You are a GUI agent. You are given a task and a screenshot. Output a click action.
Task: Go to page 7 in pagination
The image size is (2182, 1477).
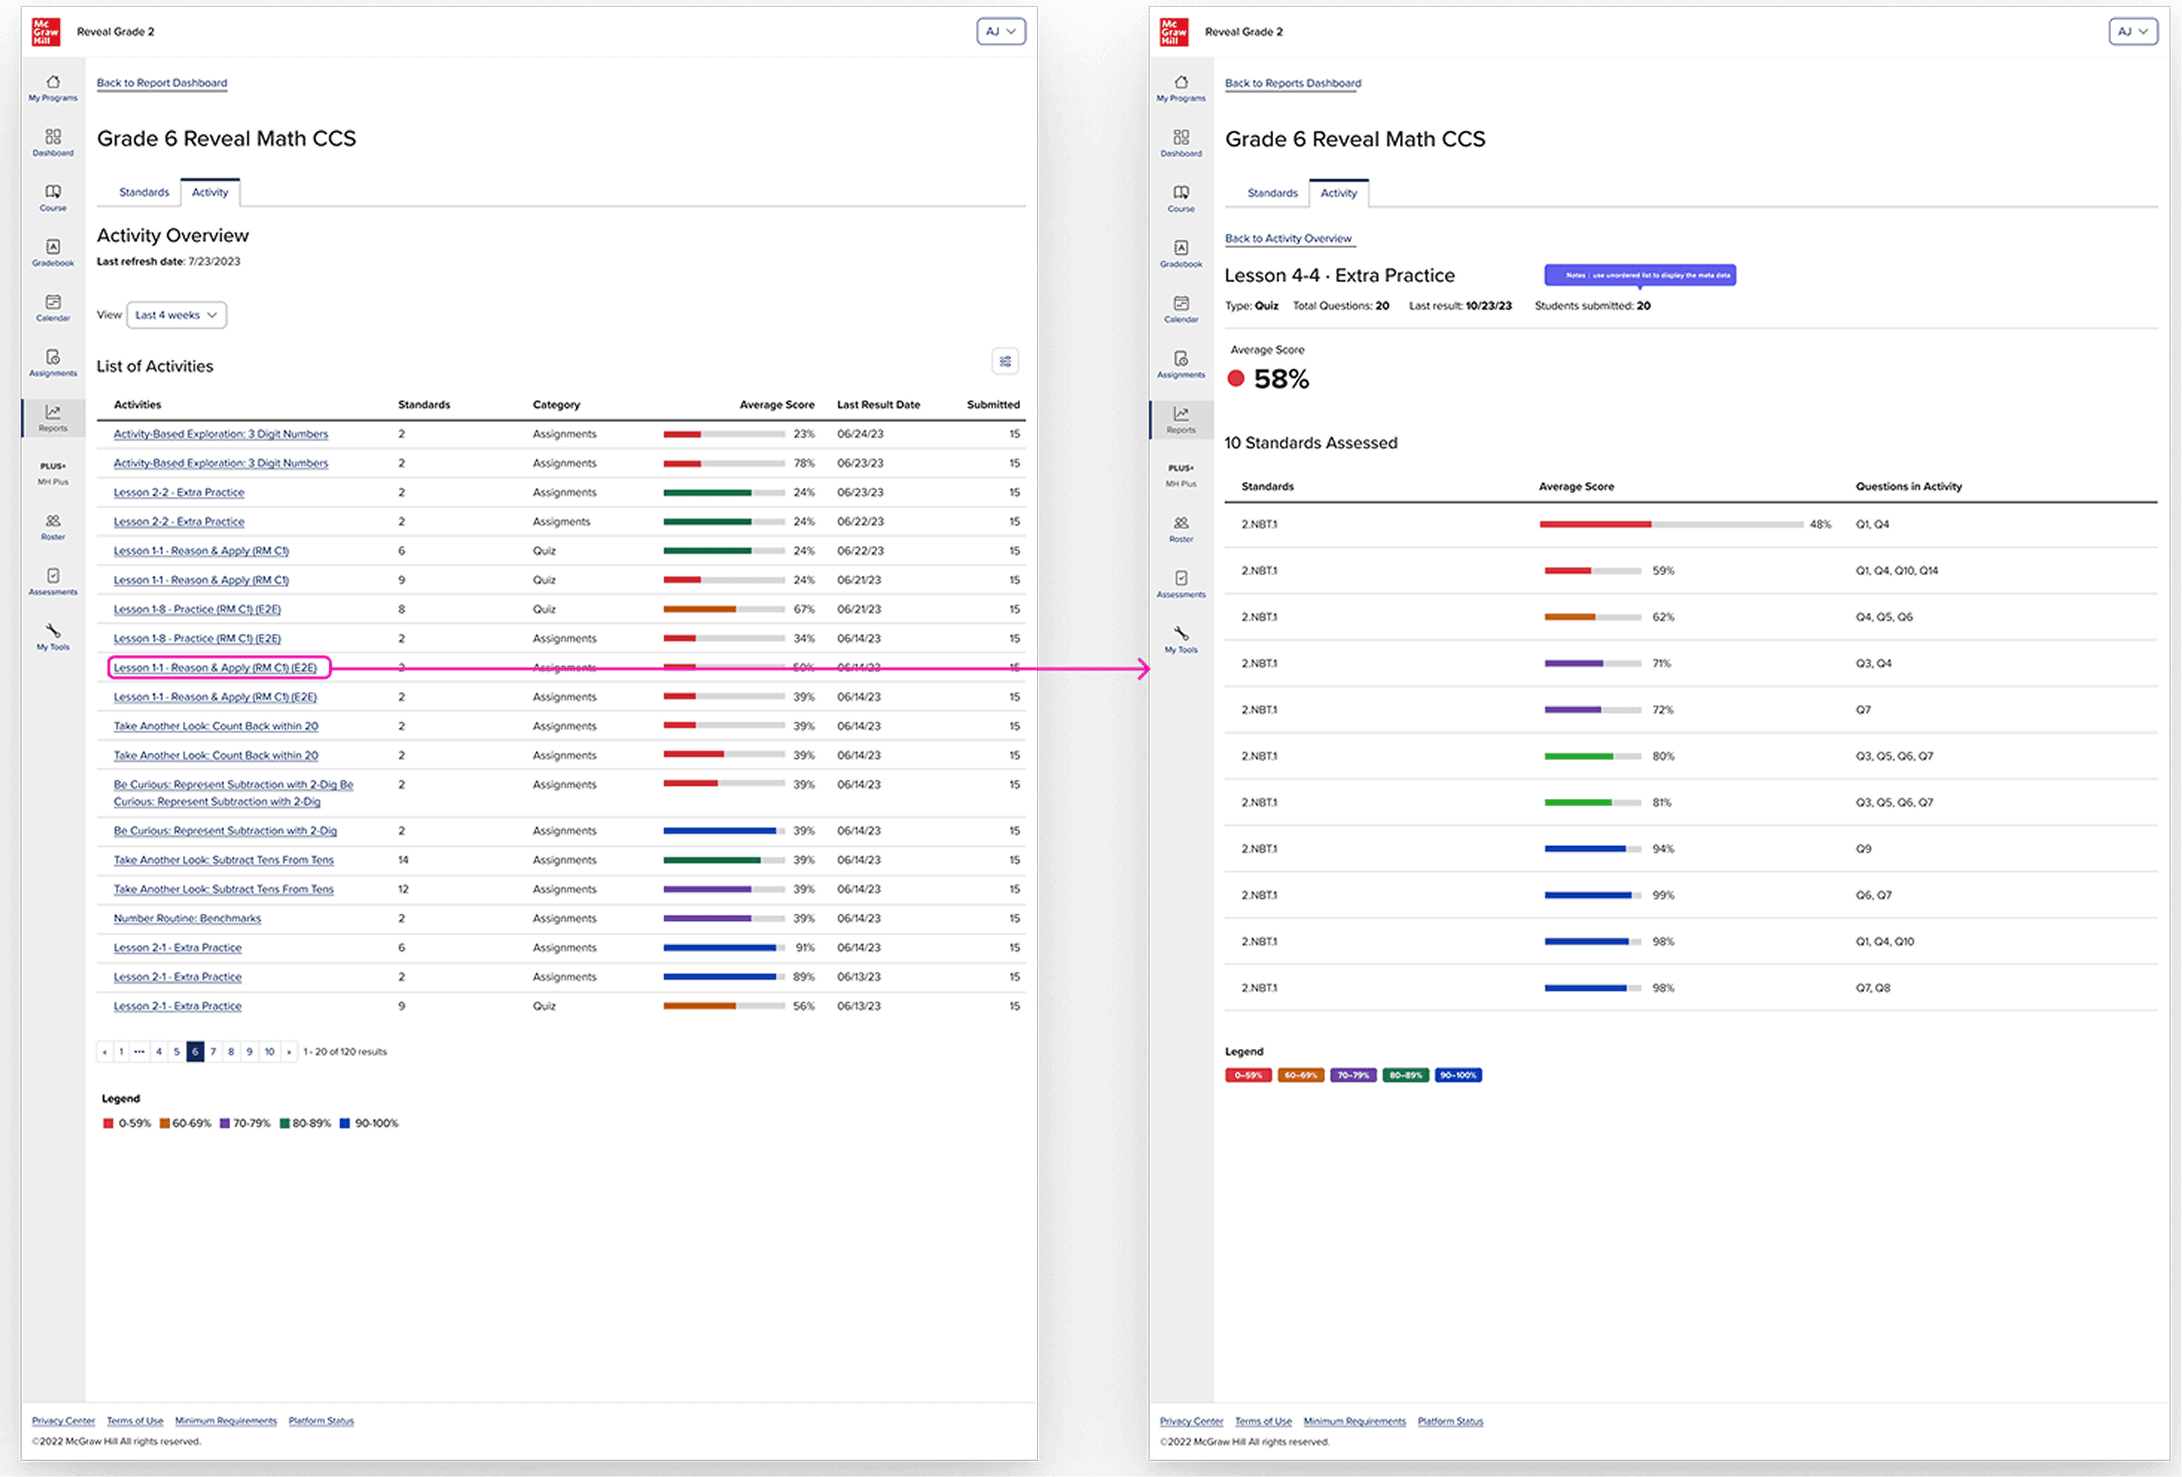[x=213, y=1051]
